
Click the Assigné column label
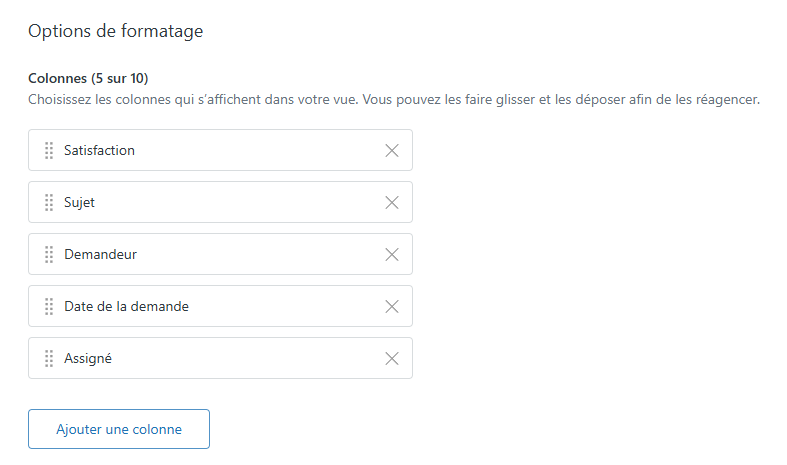88,358
